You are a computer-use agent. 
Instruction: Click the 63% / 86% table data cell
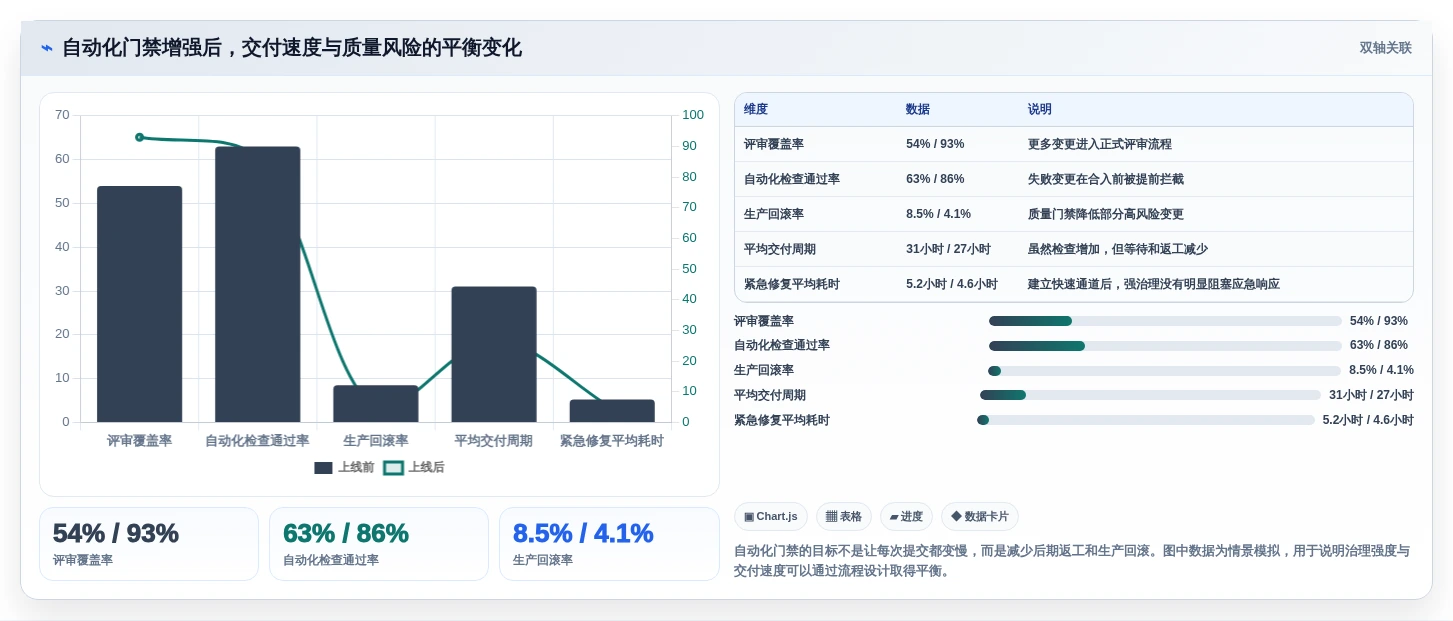[958, 179]
